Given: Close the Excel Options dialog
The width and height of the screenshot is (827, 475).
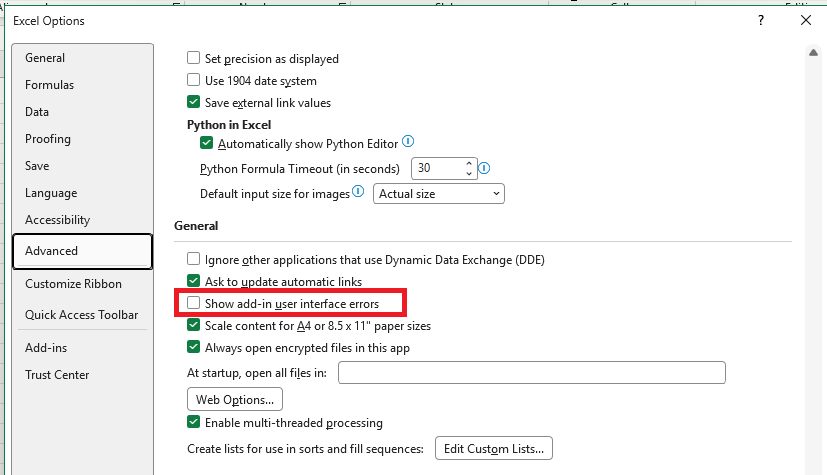Looking at the screenshot, I should tap(805, 21).
